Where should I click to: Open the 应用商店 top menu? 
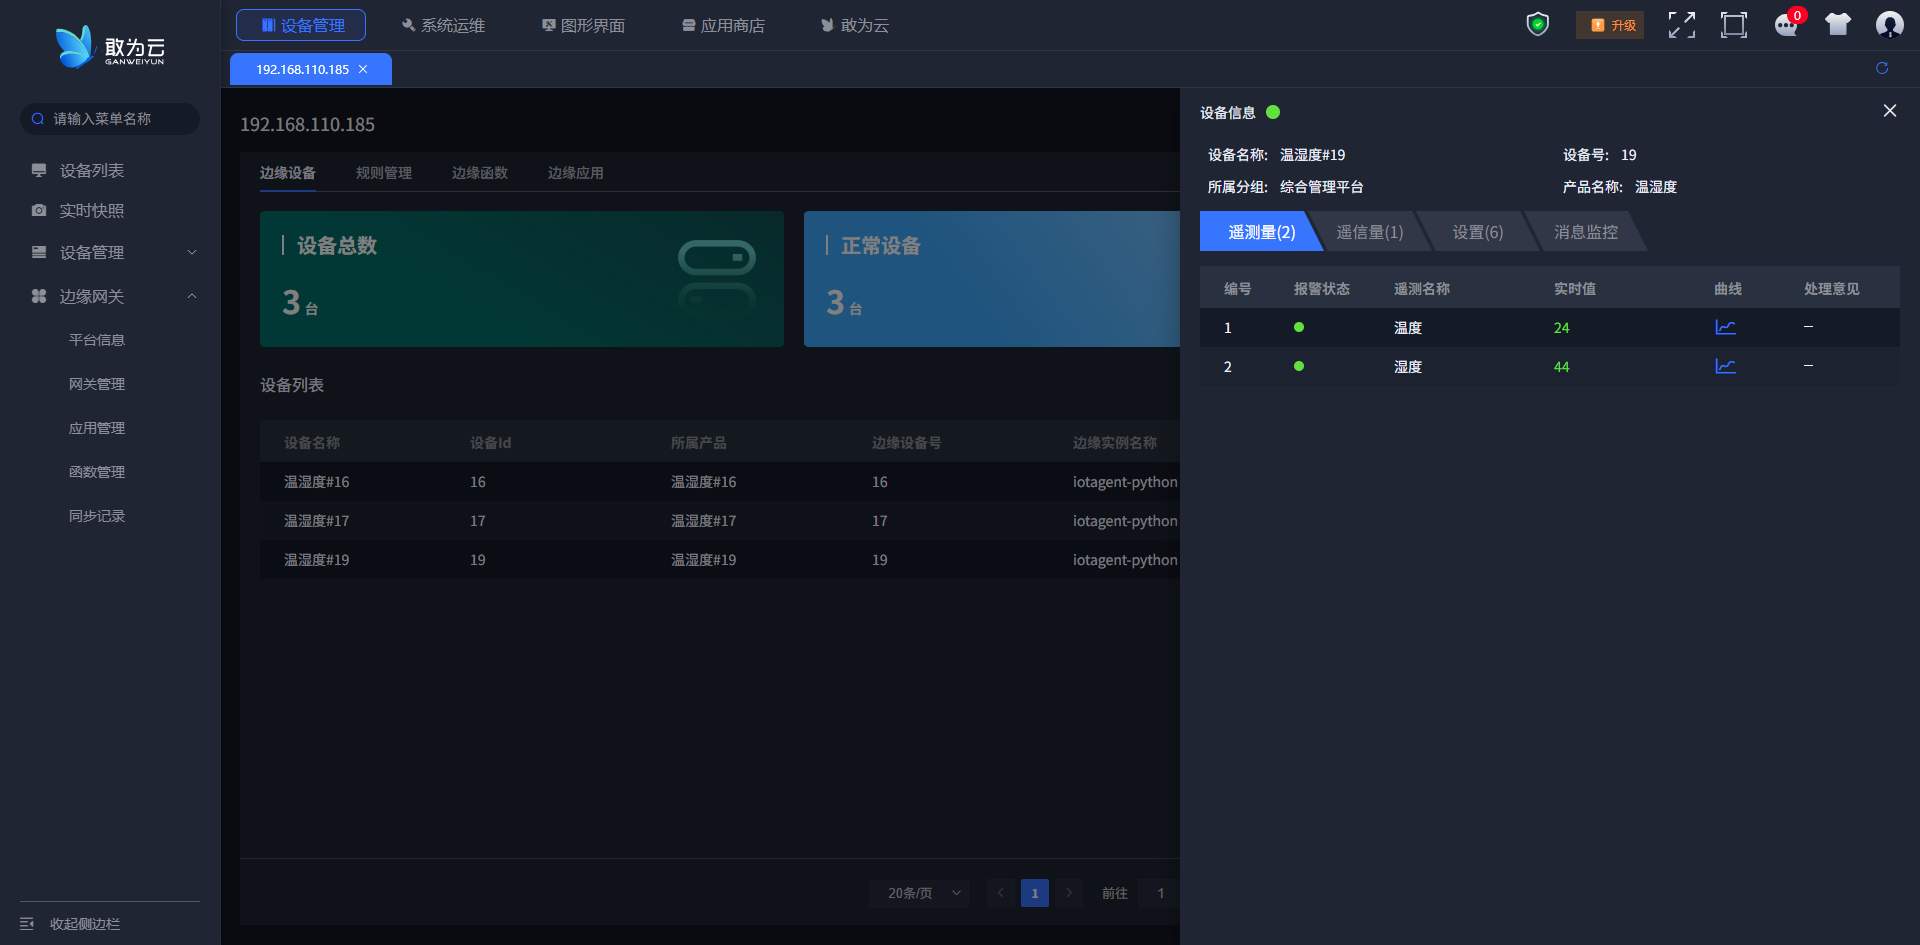pyautogui.click(x=723, y=25)
